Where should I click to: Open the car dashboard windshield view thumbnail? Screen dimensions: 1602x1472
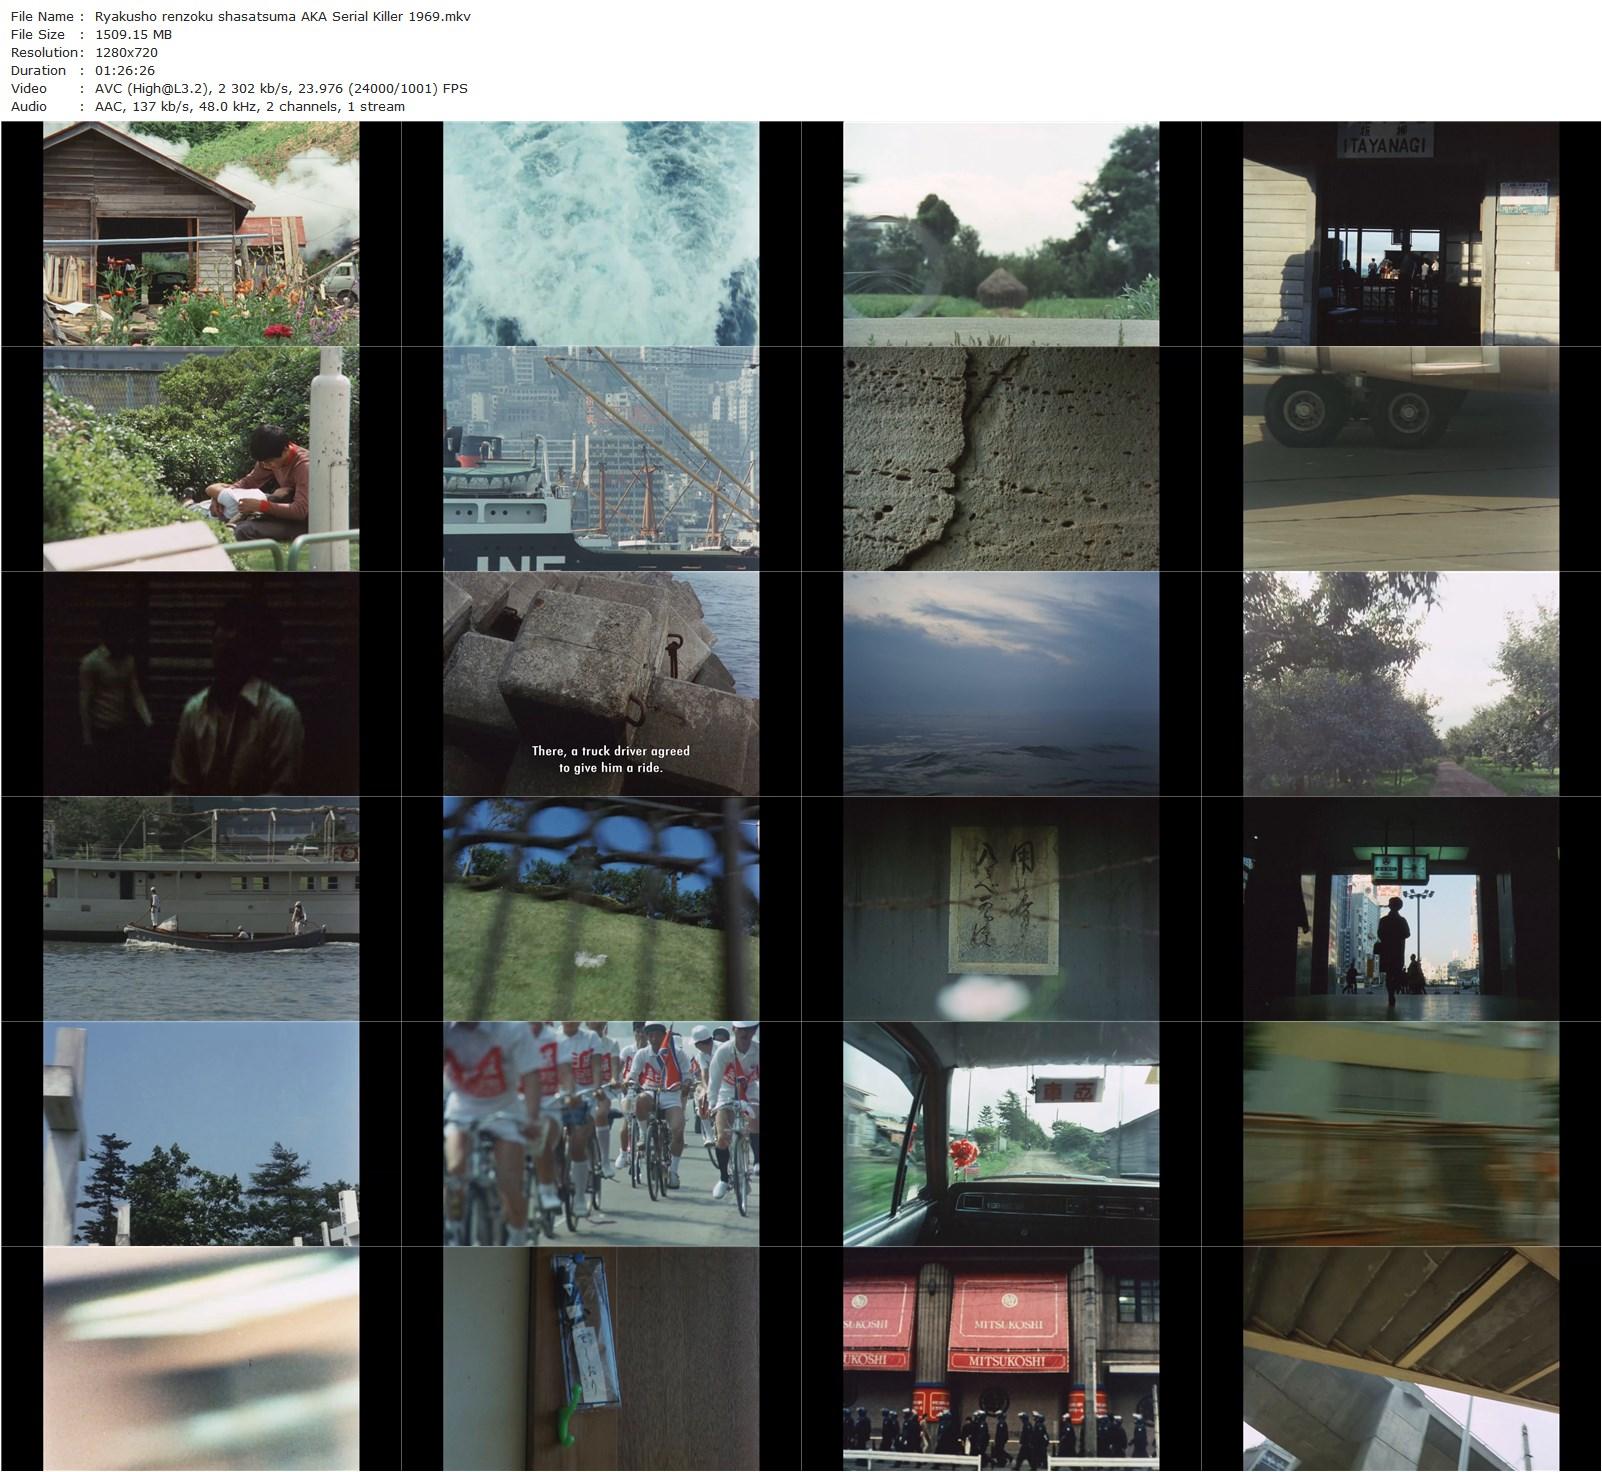pos(1001,1134)
